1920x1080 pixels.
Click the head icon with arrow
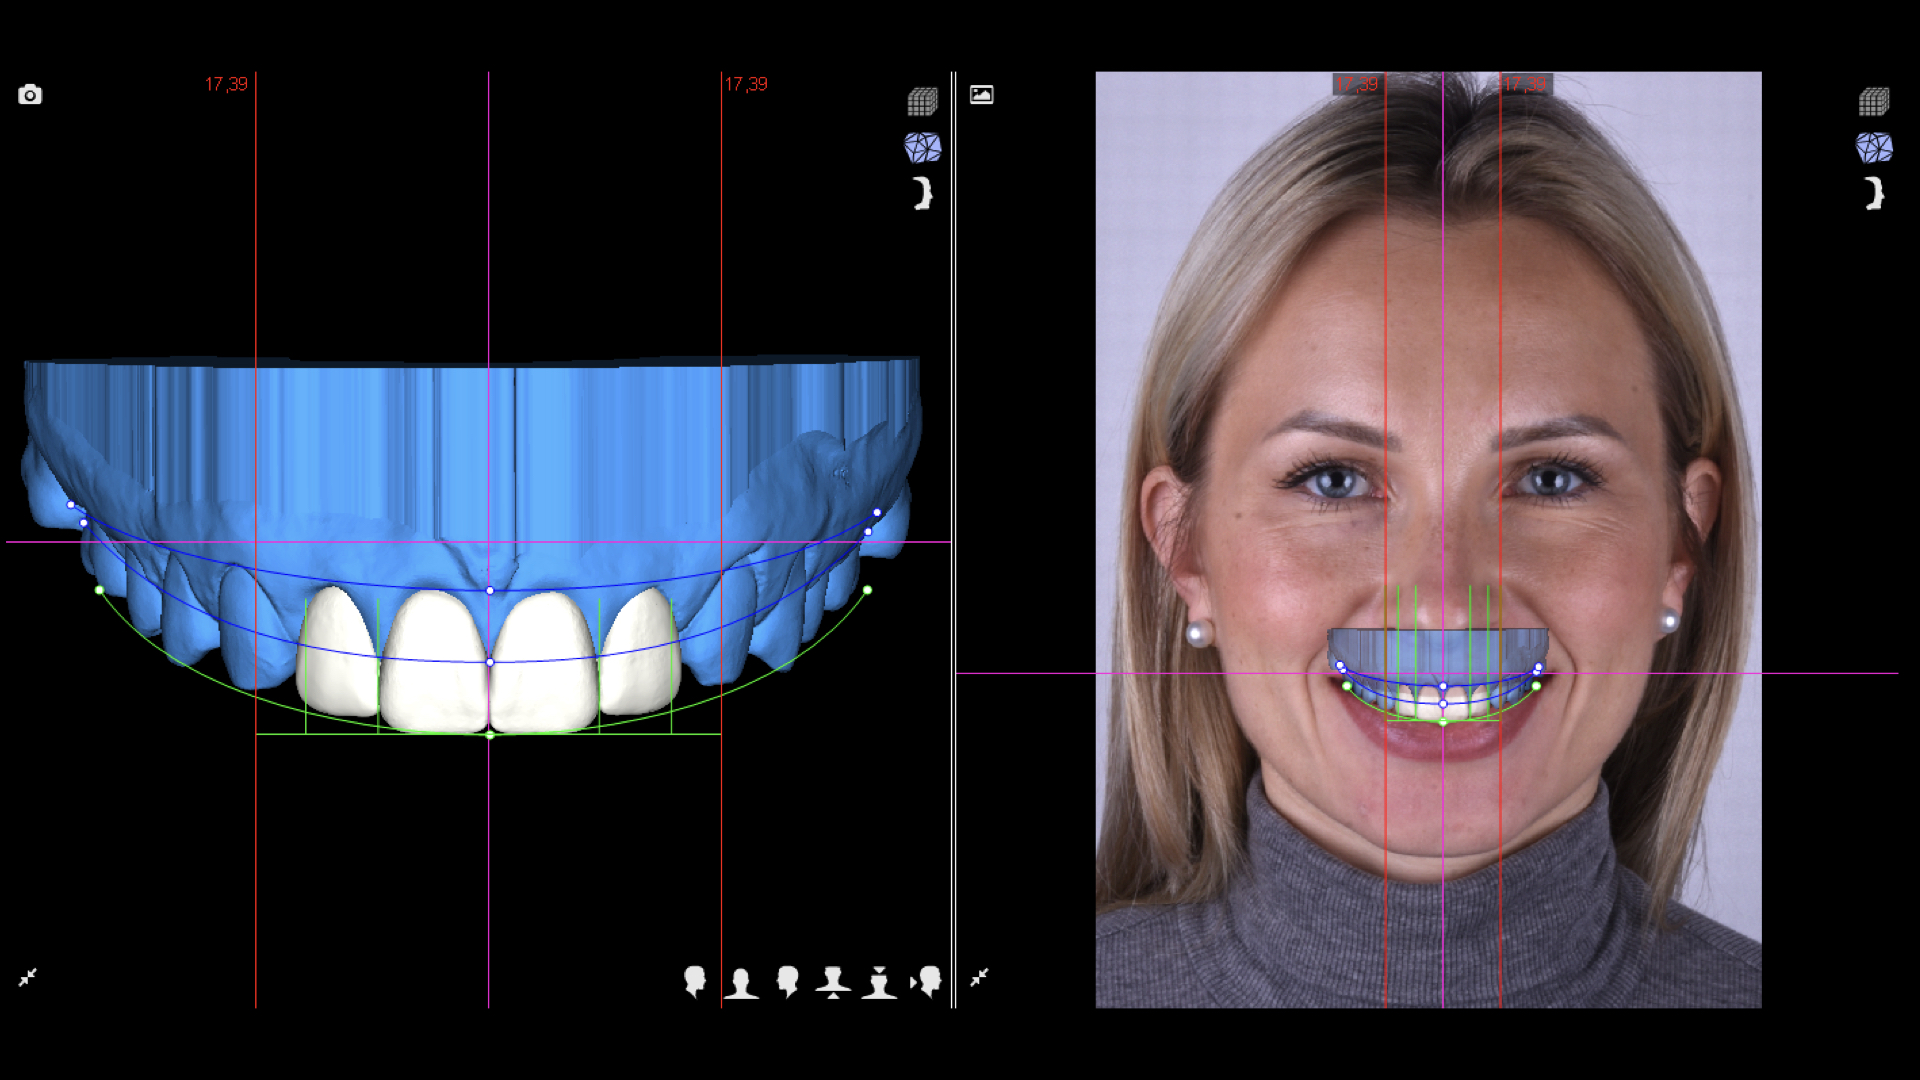pyautogui.click(x=927, y=981)
